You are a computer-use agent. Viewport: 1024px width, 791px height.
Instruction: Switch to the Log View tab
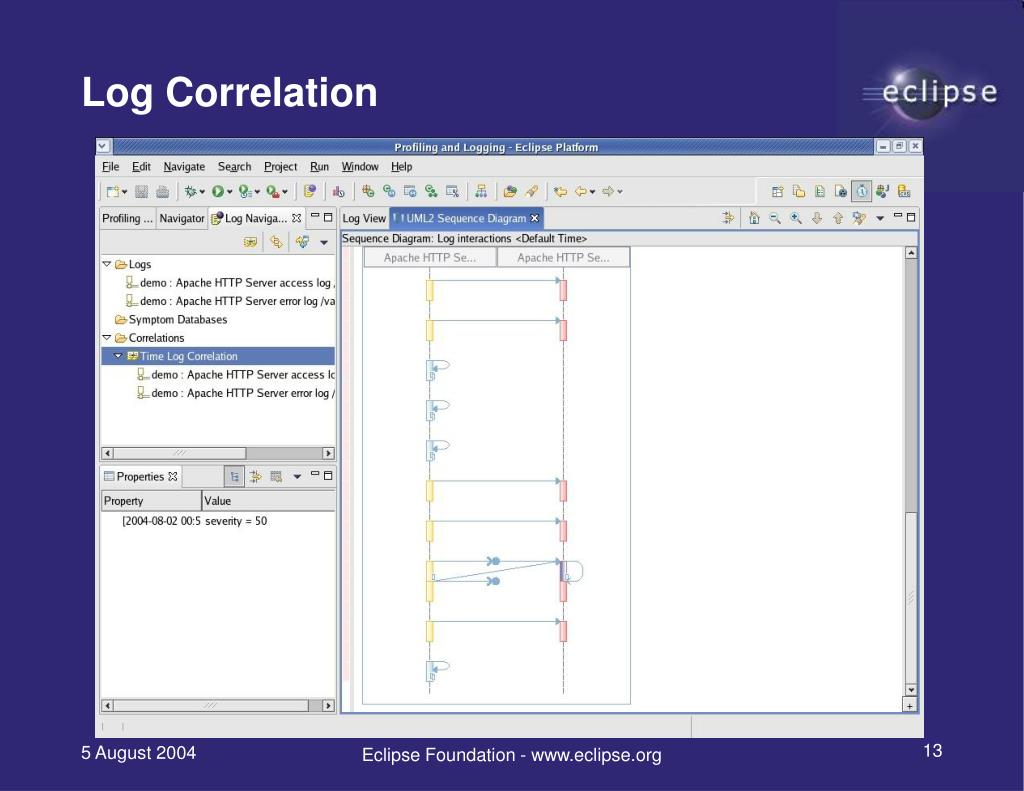[364, 218]
